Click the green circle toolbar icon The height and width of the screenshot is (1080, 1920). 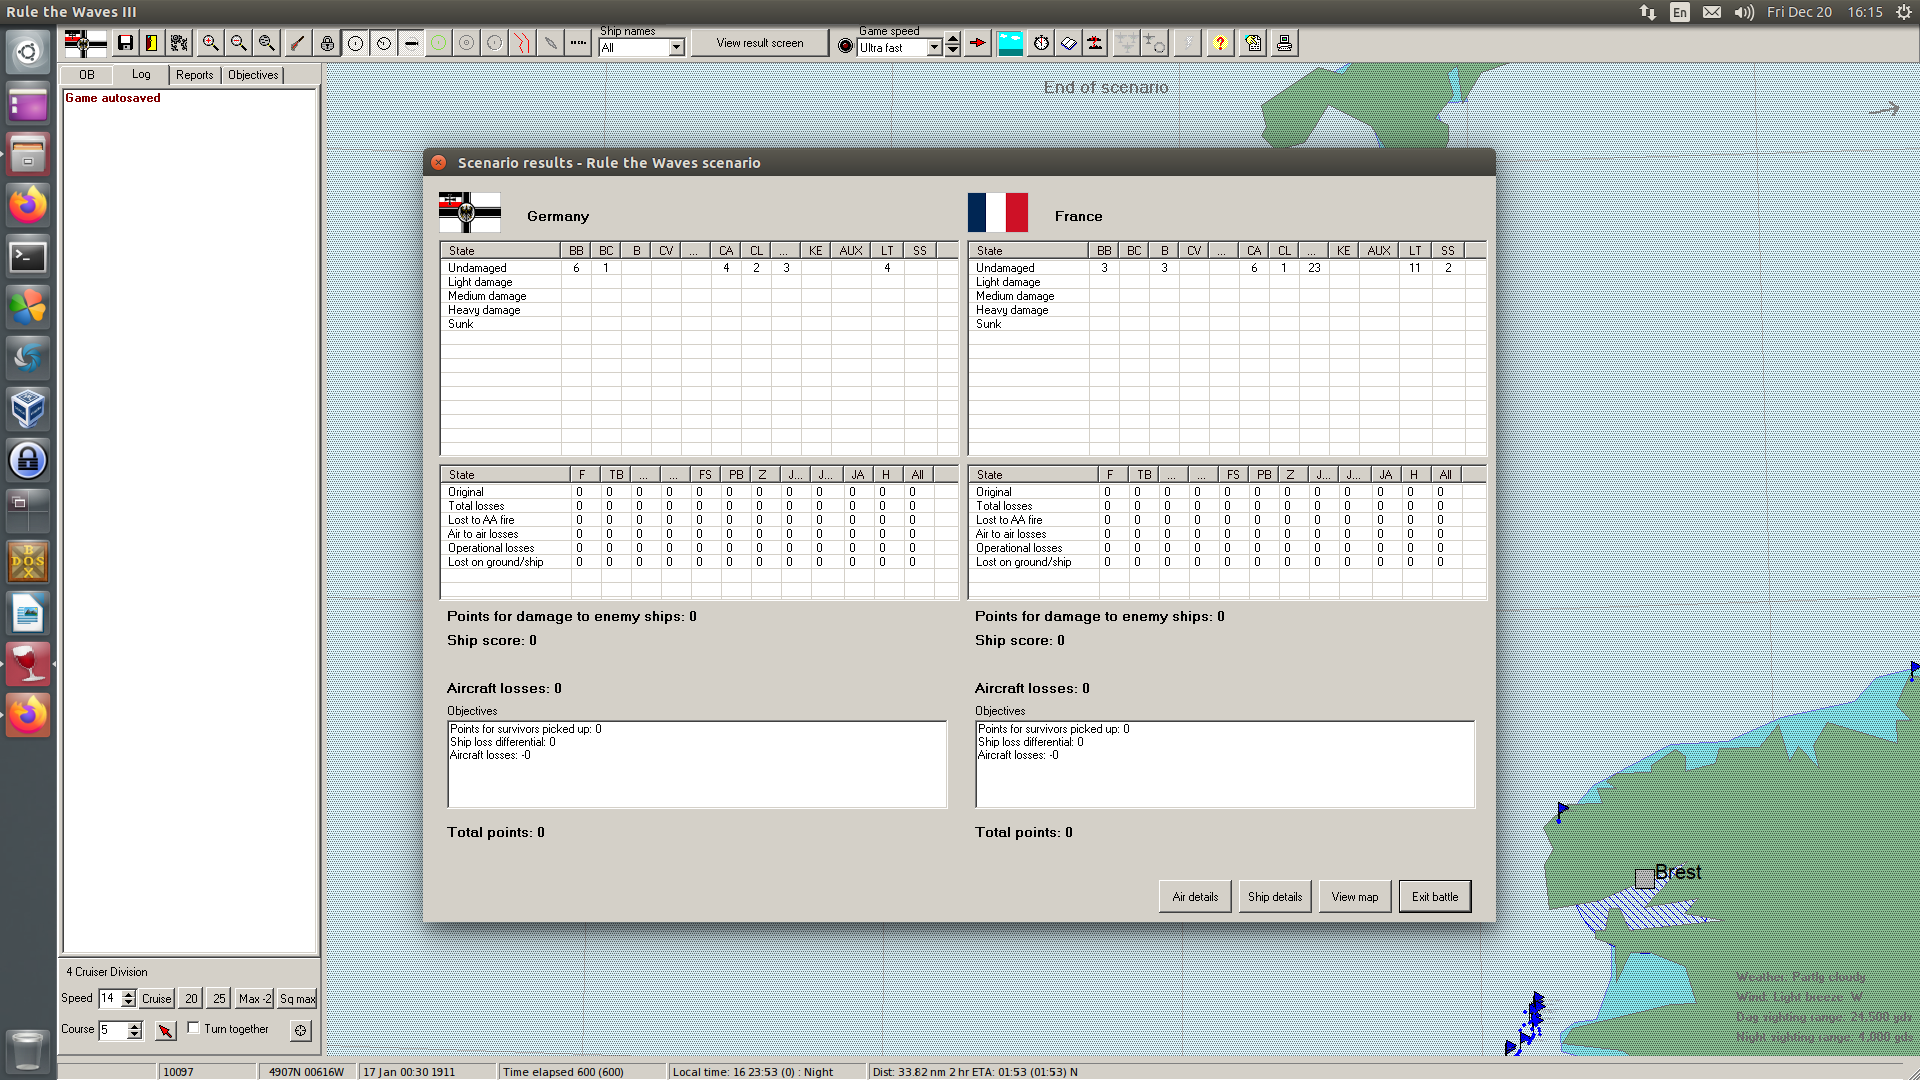click(438, 43)
